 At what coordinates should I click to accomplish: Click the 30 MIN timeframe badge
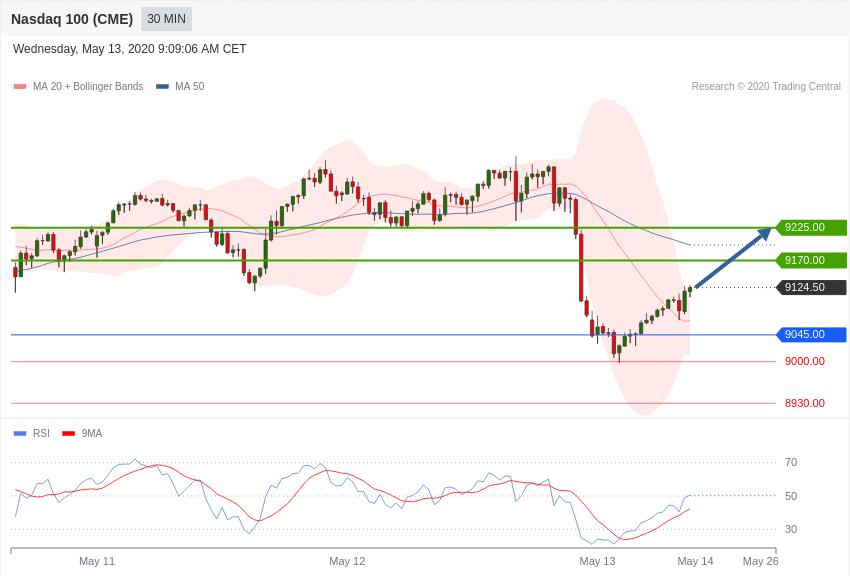166,19
